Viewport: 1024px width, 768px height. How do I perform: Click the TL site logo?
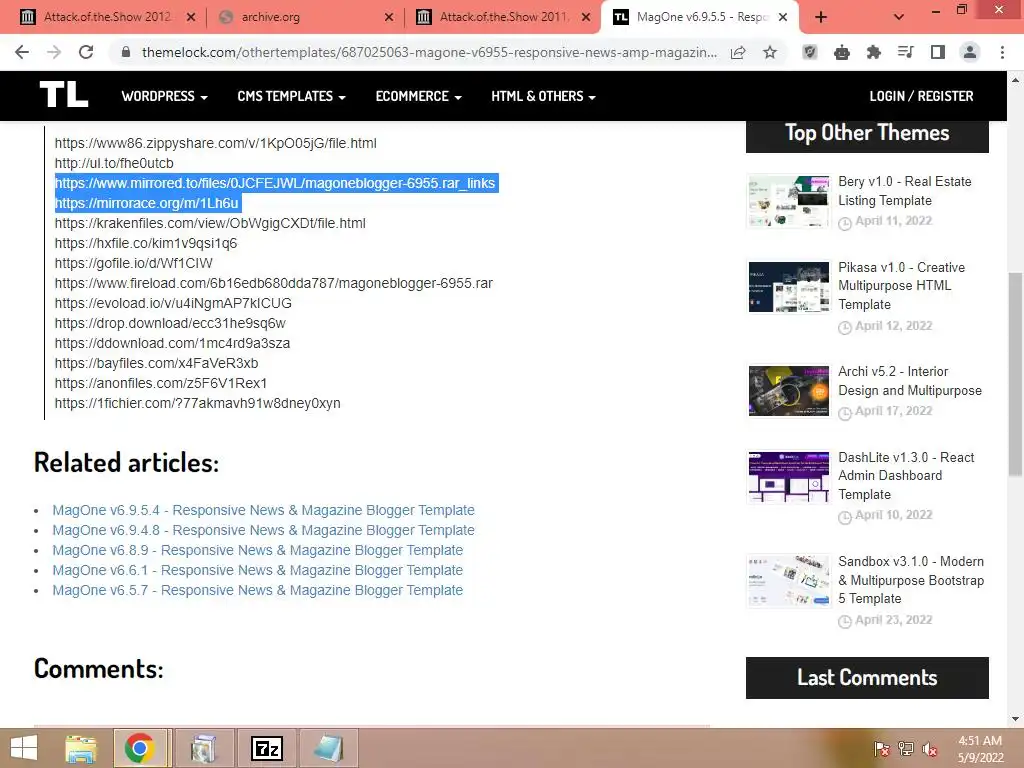(x=63, y=95)
